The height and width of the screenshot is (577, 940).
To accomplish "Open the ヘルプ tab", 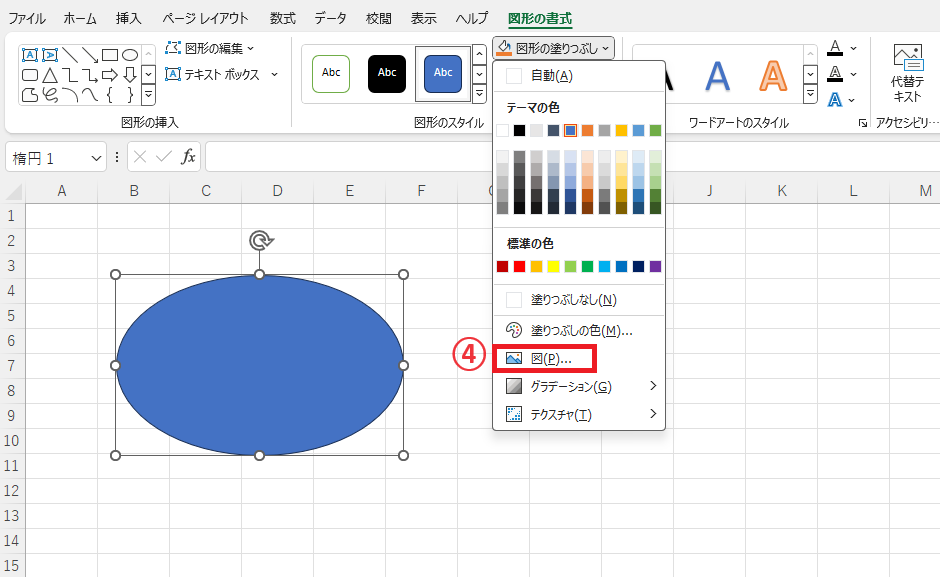I will [472, 19].
